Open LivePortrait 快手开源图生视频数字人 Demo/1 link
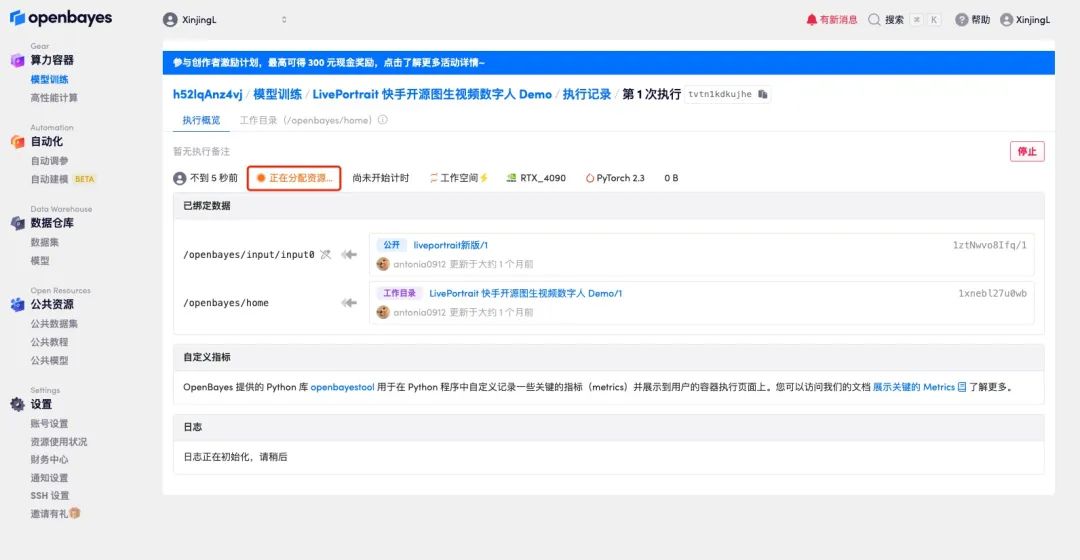 pos(526,293)
